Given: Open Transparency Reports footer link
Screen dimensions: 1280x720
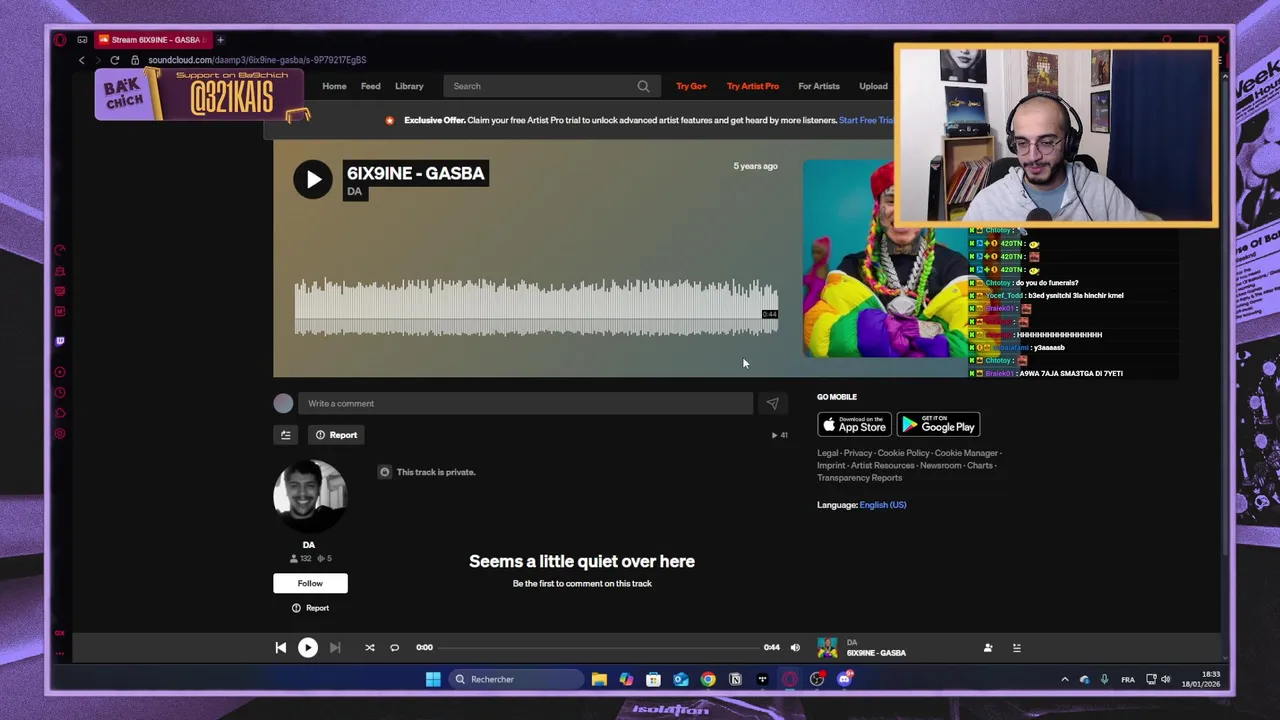Looking at the screenshot, I should coord(859,478).
